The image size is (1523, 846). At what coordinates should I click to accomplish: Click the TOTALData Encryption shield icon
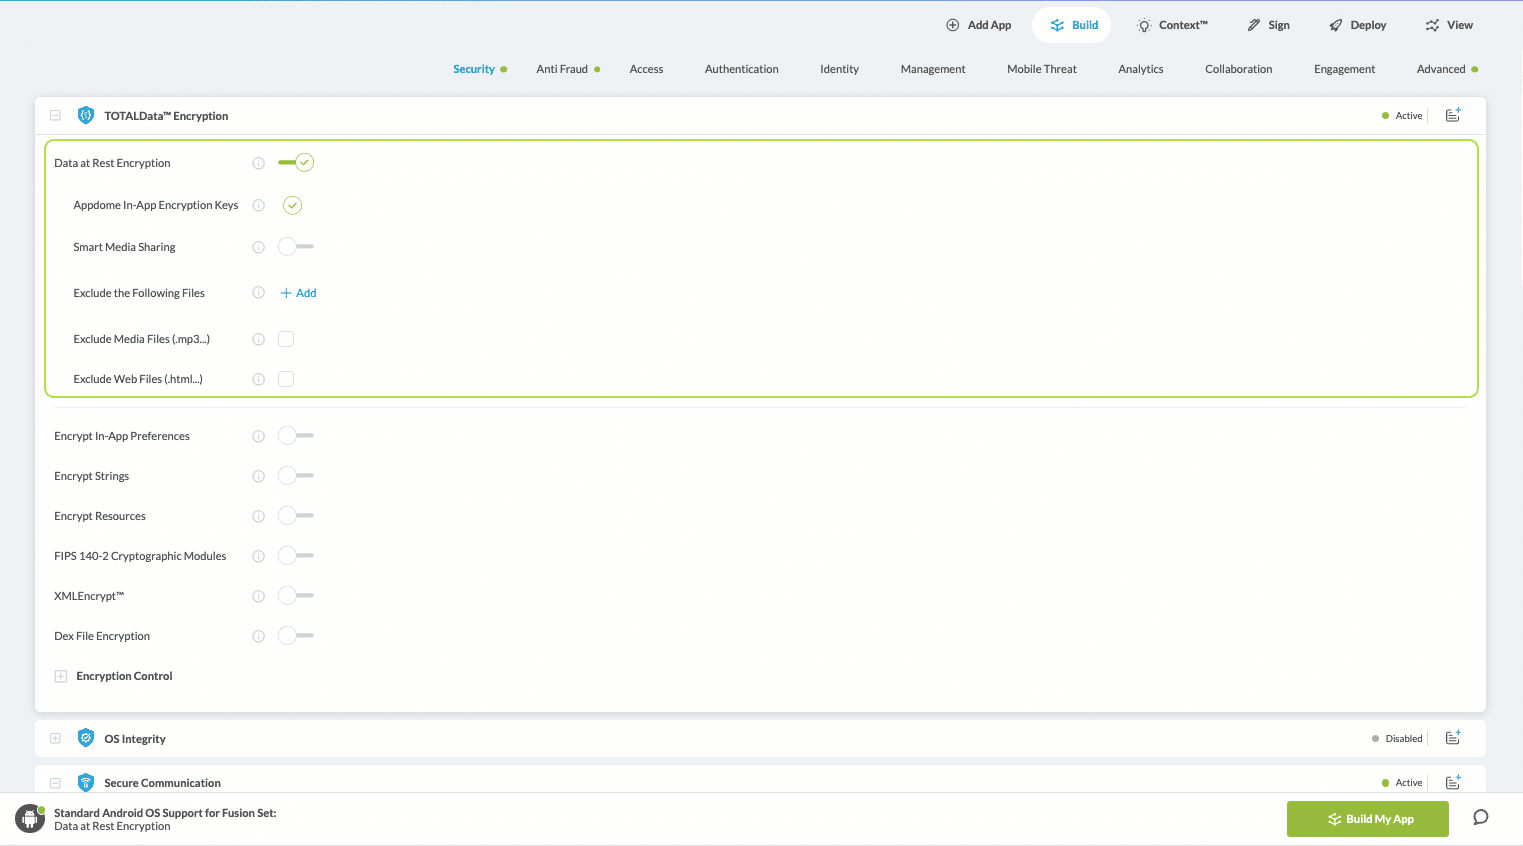click(x=86, y=115)
